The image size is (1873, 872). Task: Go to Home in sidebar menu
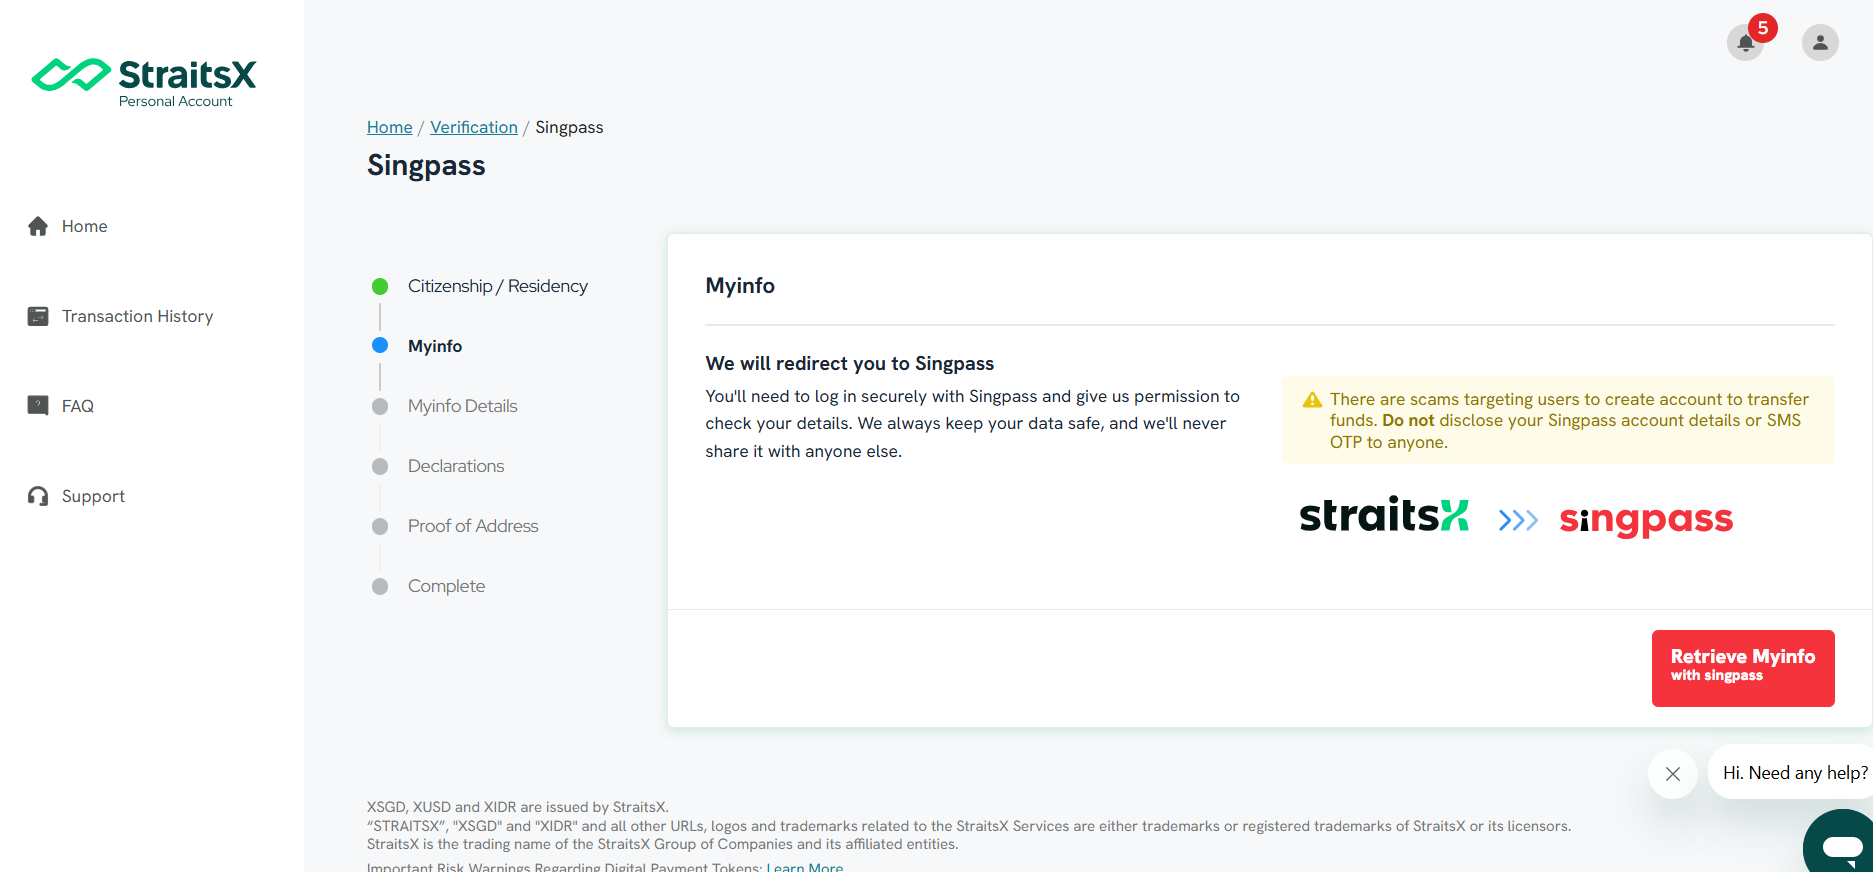tap(85, 226)
